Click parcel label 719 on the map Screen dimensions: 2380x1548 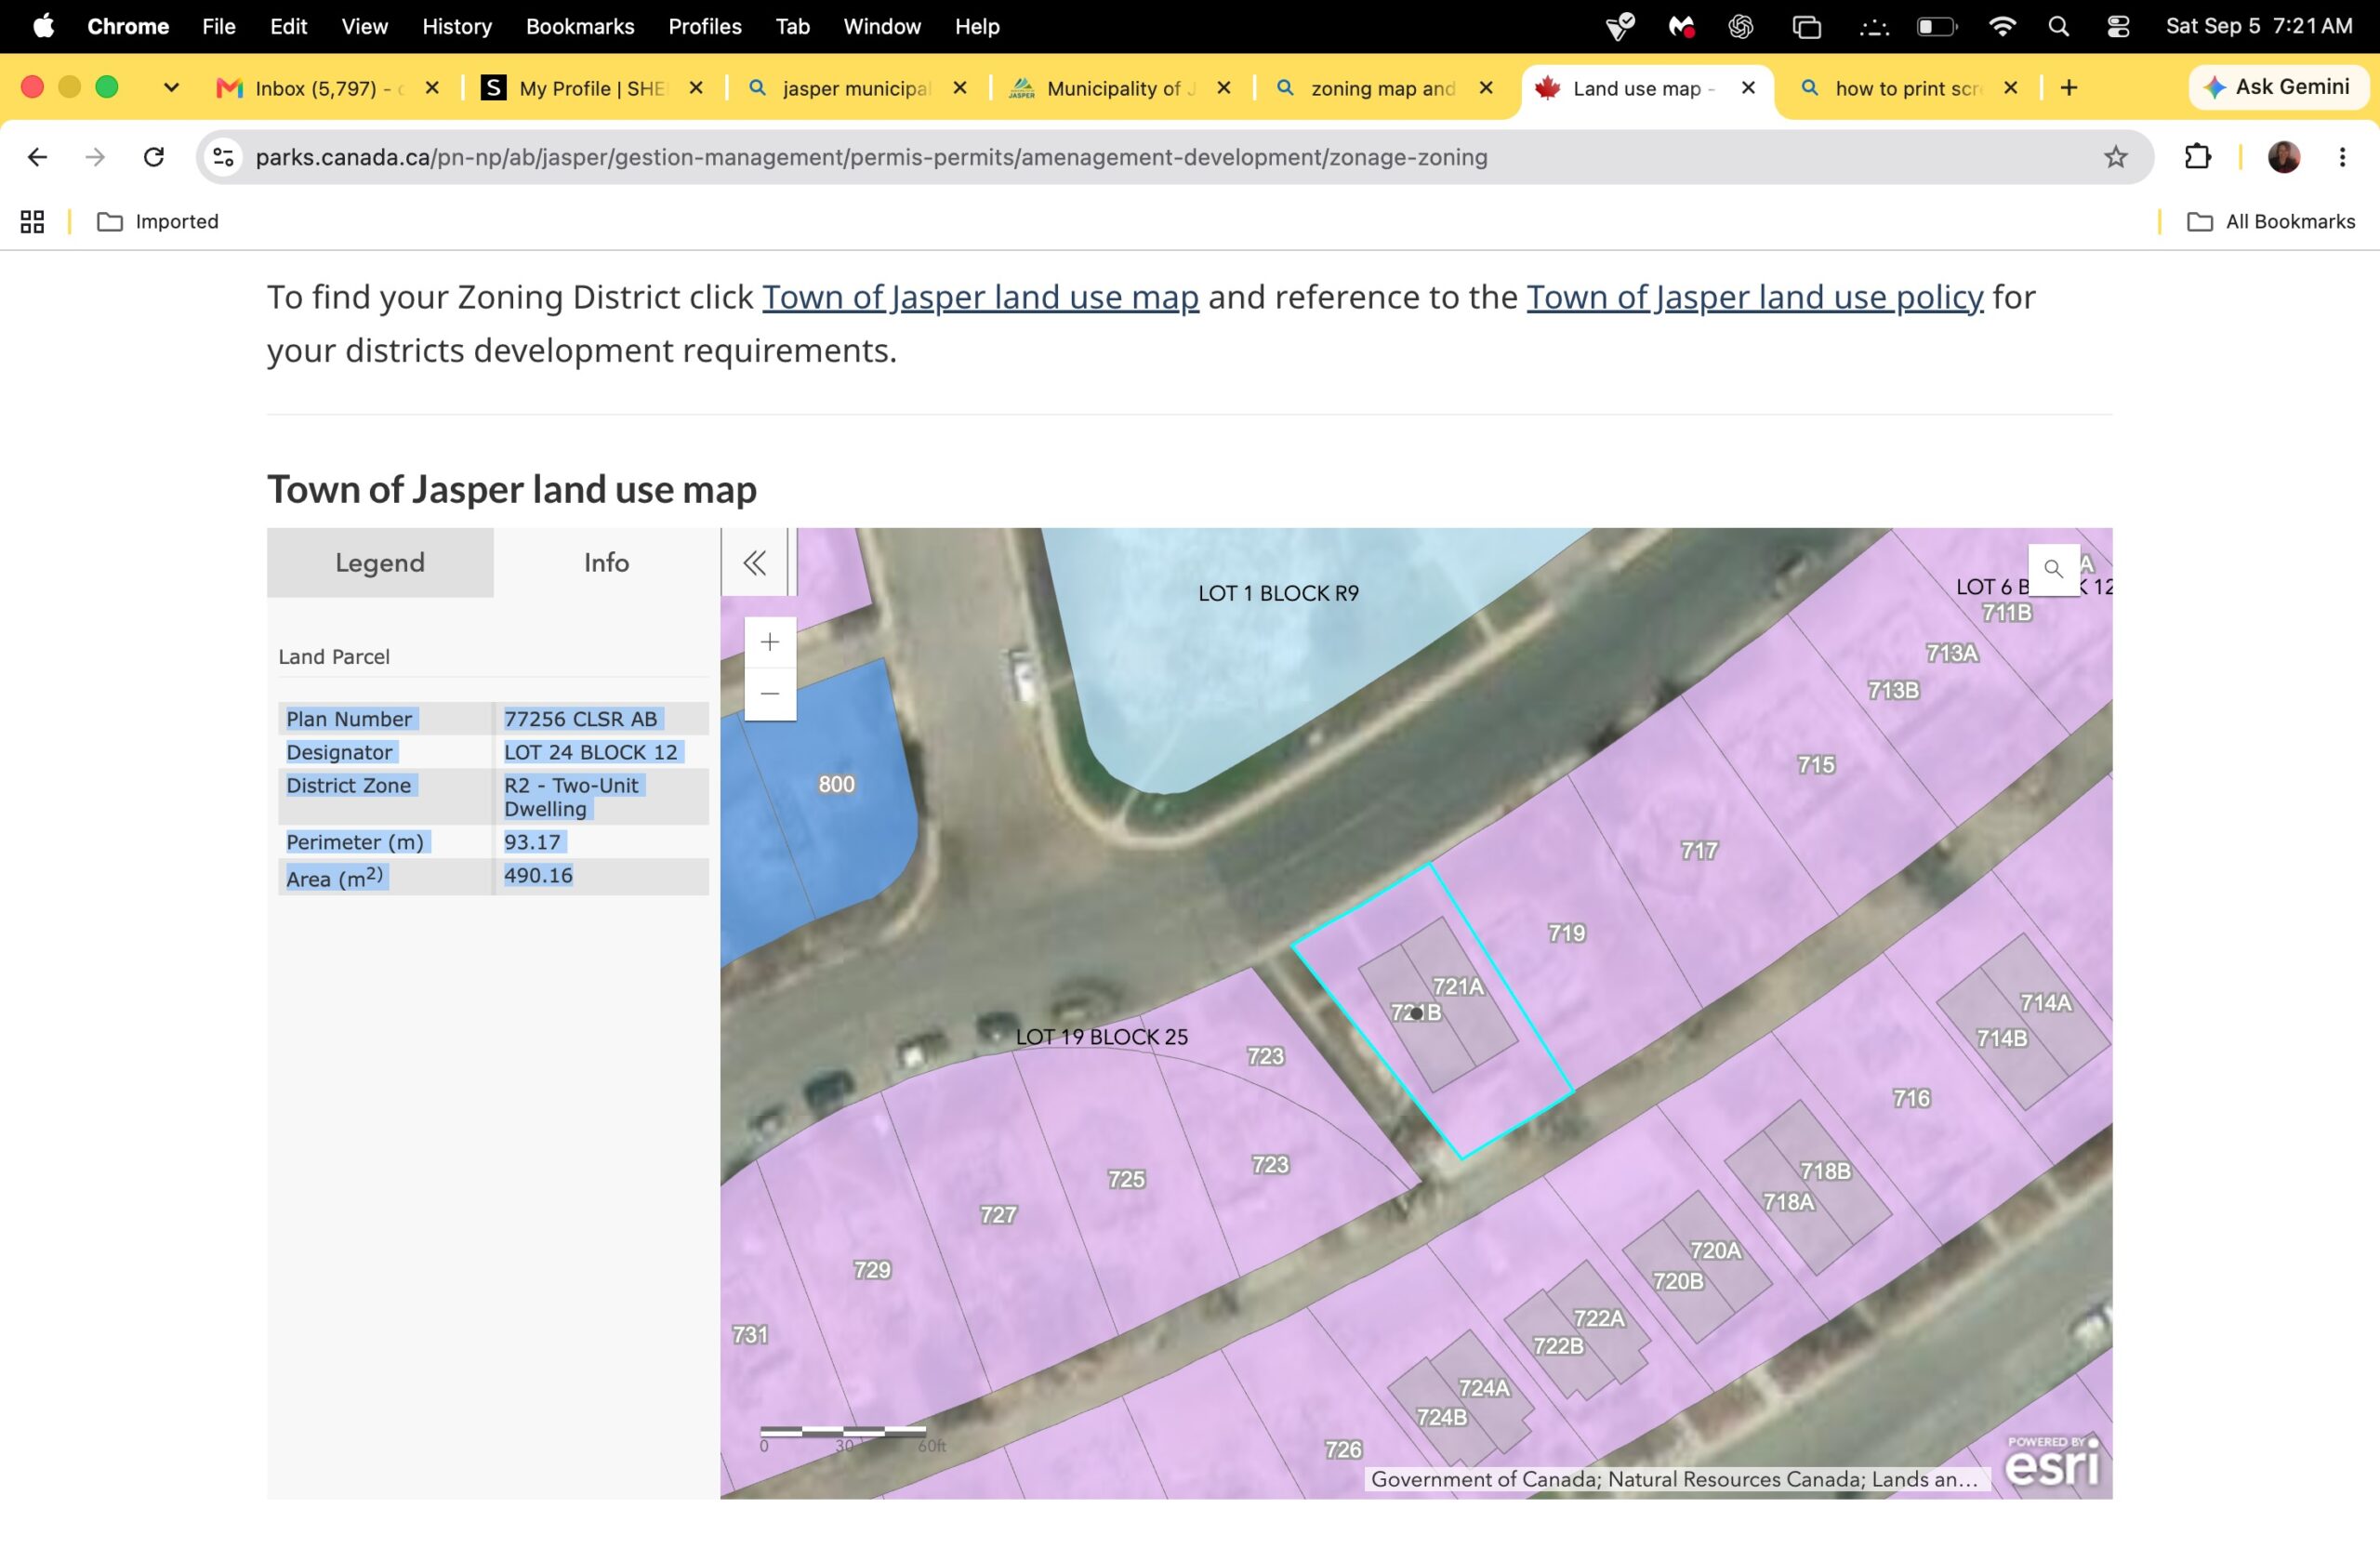pos(1567,933)
